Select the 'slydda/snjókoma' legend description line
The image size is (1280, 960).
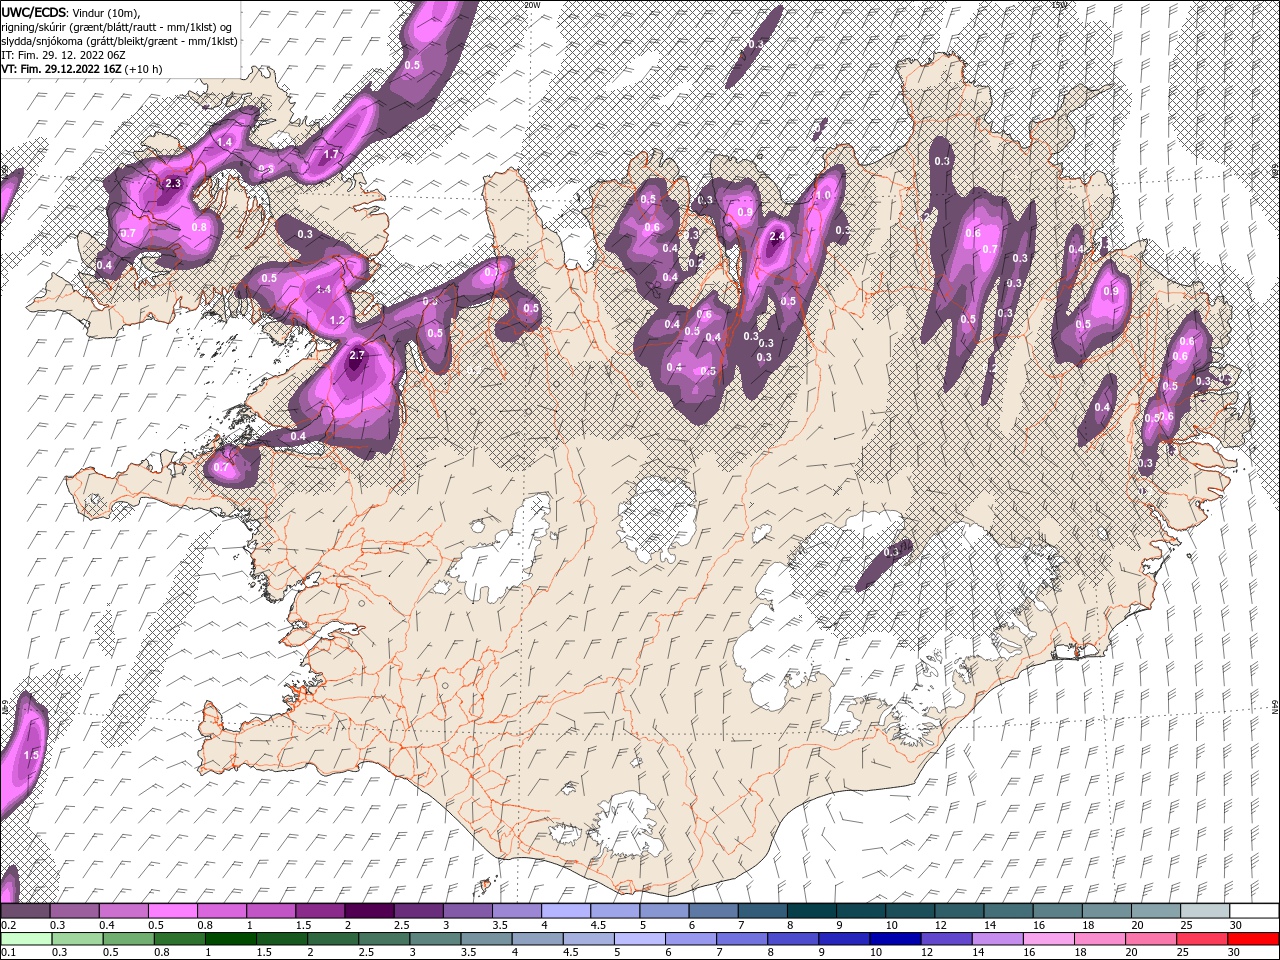(119, 41)
